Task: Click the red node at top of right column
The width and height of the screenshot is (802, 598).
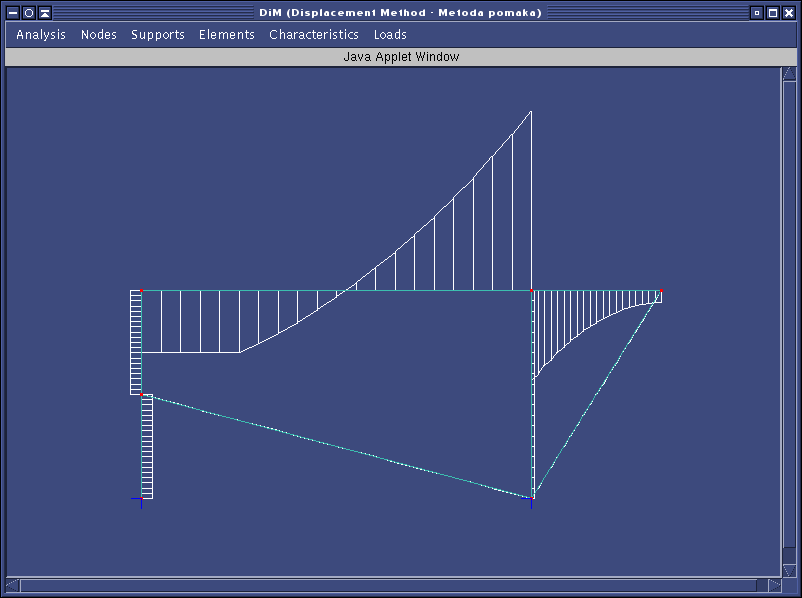Action: pos(531,291)
